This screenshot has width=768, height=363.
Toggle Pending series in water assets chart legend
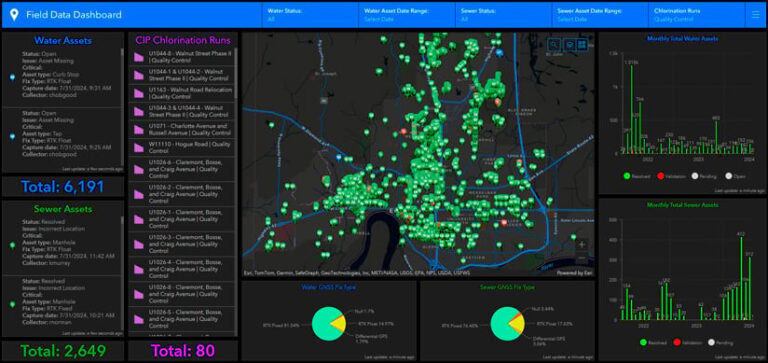point(704,176)
